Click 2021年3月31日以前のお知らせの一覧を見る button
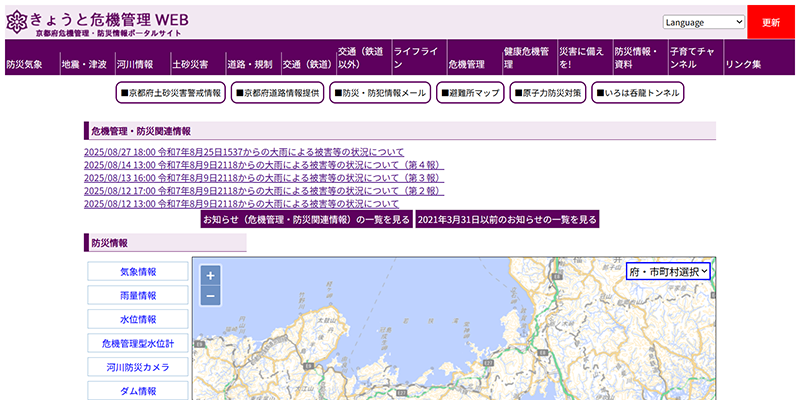The height and width of the screenshot is (400, 800). click(507, 219)
